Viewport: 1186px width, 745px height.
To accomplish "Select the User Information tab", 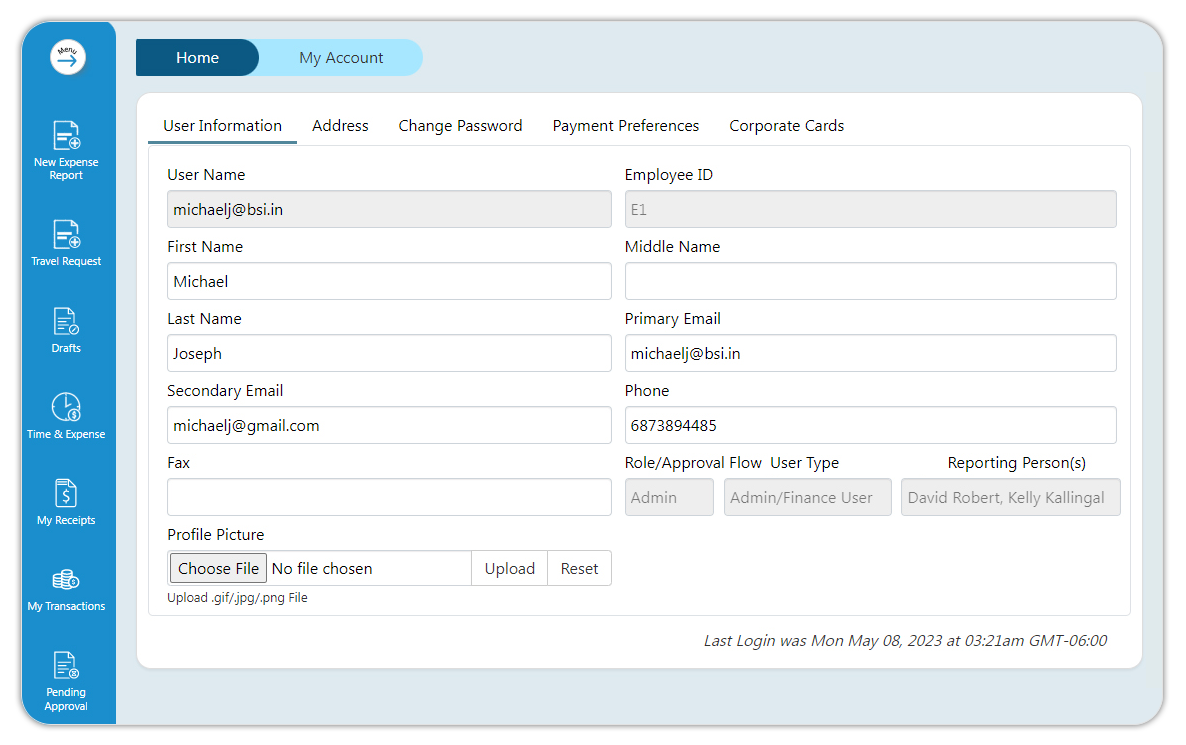I will coord(222,126).
